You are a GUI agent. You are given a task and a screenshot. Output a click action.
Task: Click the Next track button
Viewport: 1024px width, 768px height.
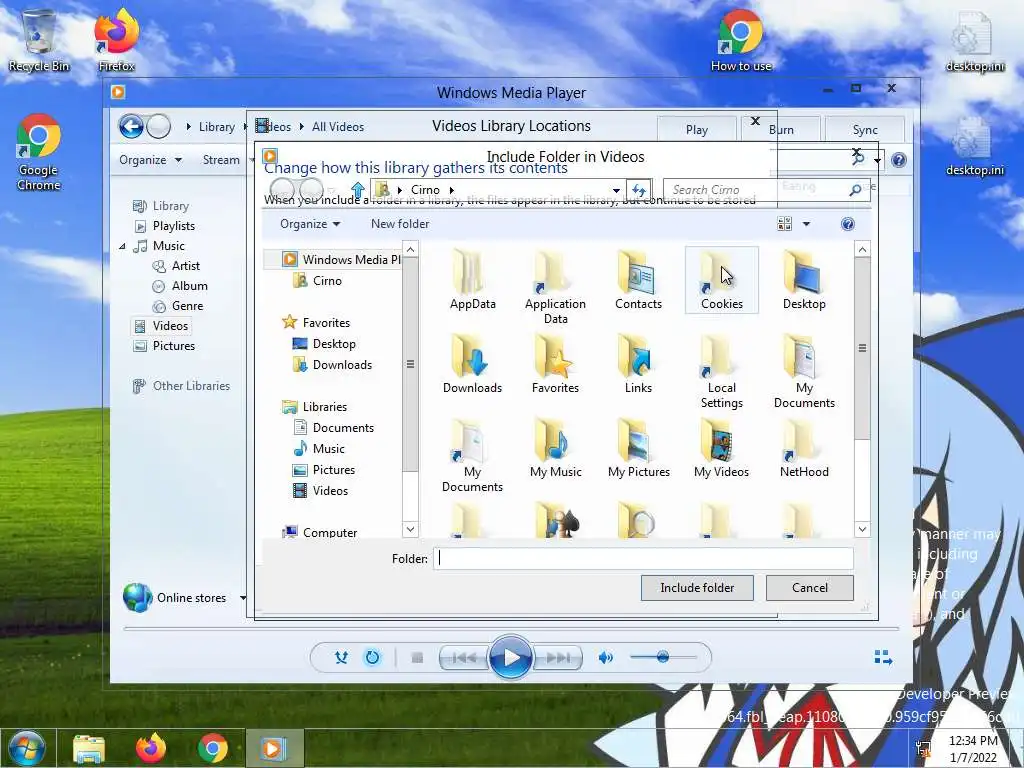point(558,658)
